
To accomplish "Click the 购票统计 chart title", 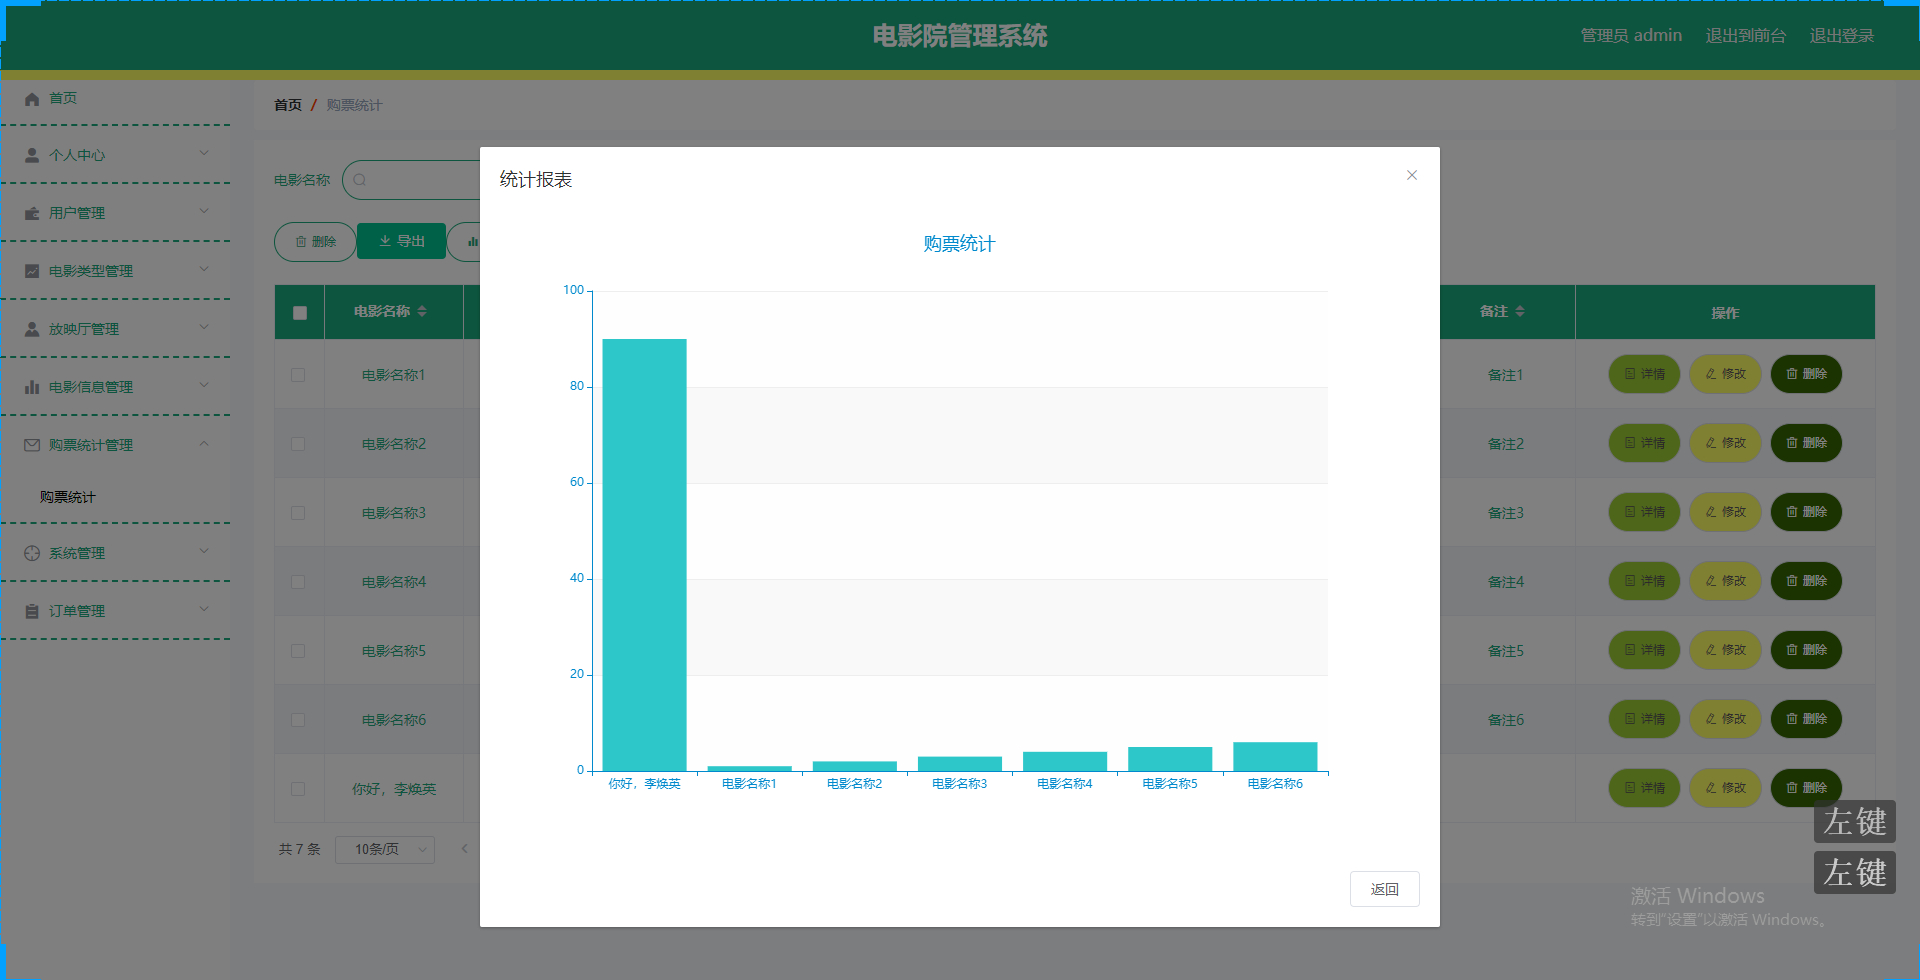I will click(959, 244).
